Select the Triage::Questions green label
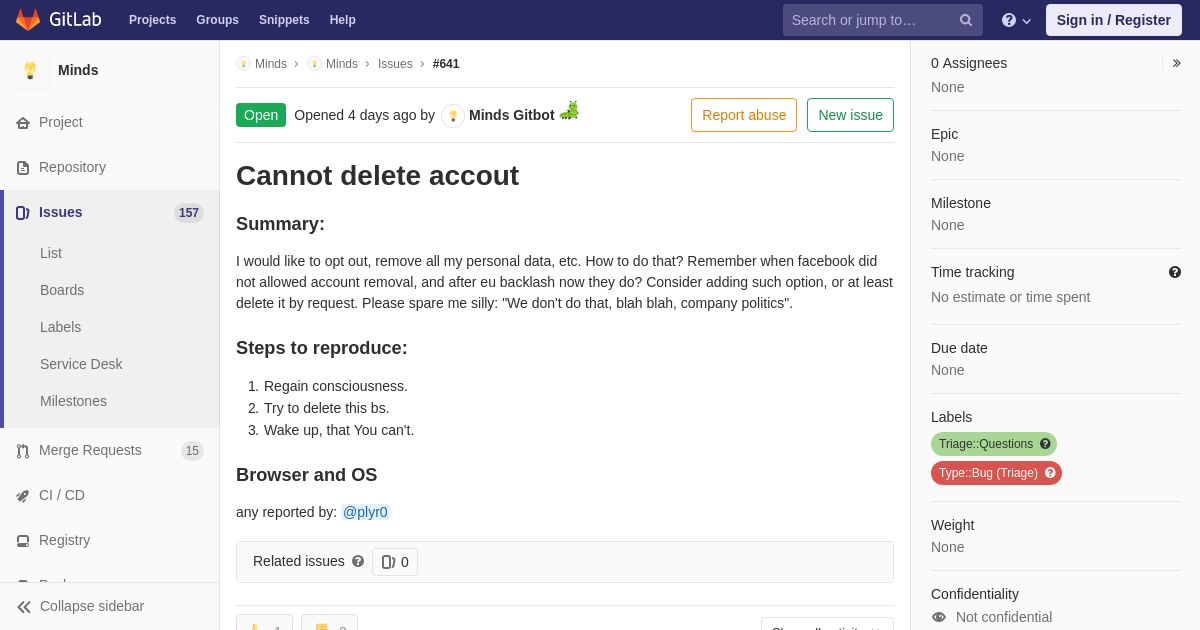This screenshot has width=1200, height=630. coord(985,444)
